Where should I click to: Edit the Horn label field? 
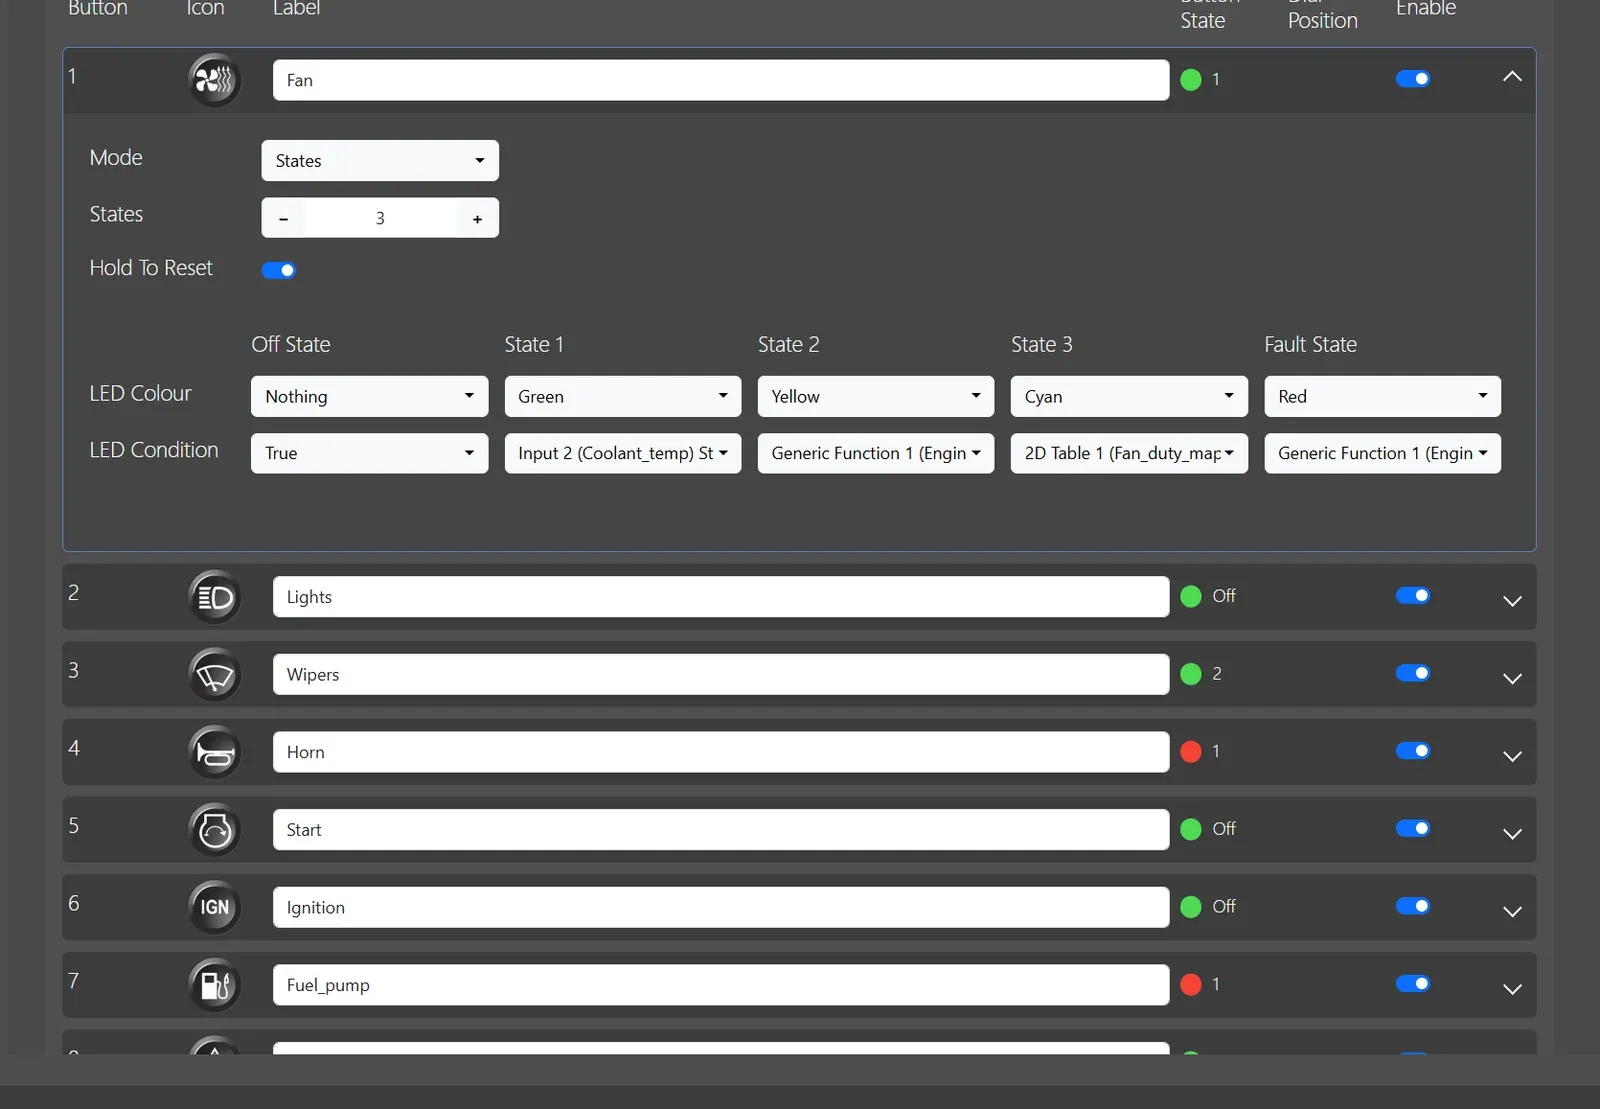coord(721,752)
